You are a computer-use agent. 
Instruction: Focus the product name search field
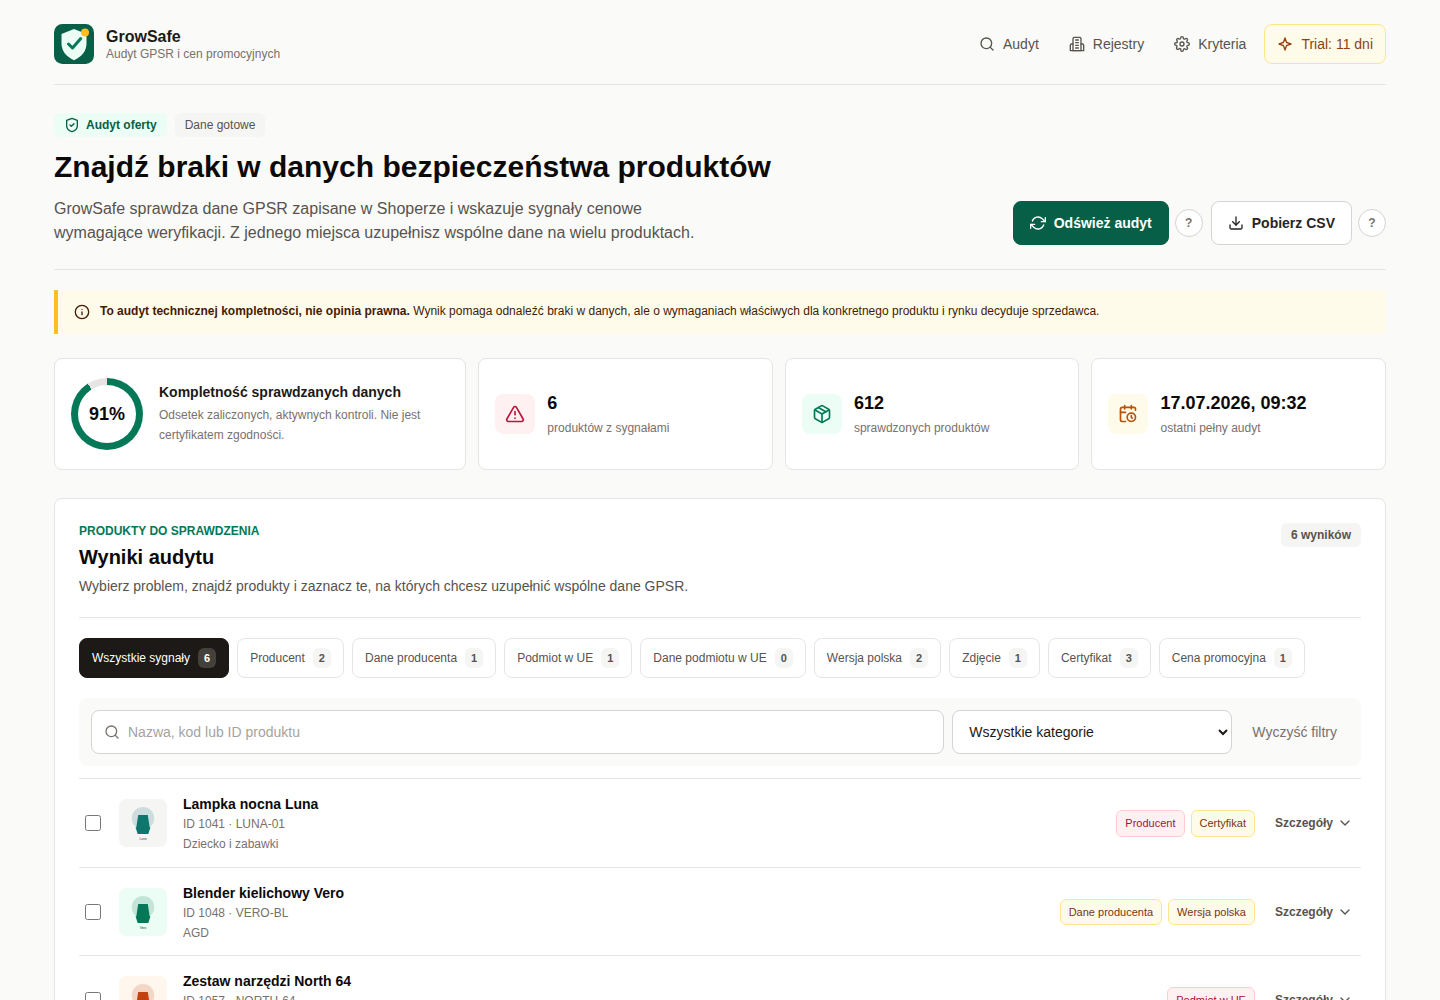click(x=517, y=732)
